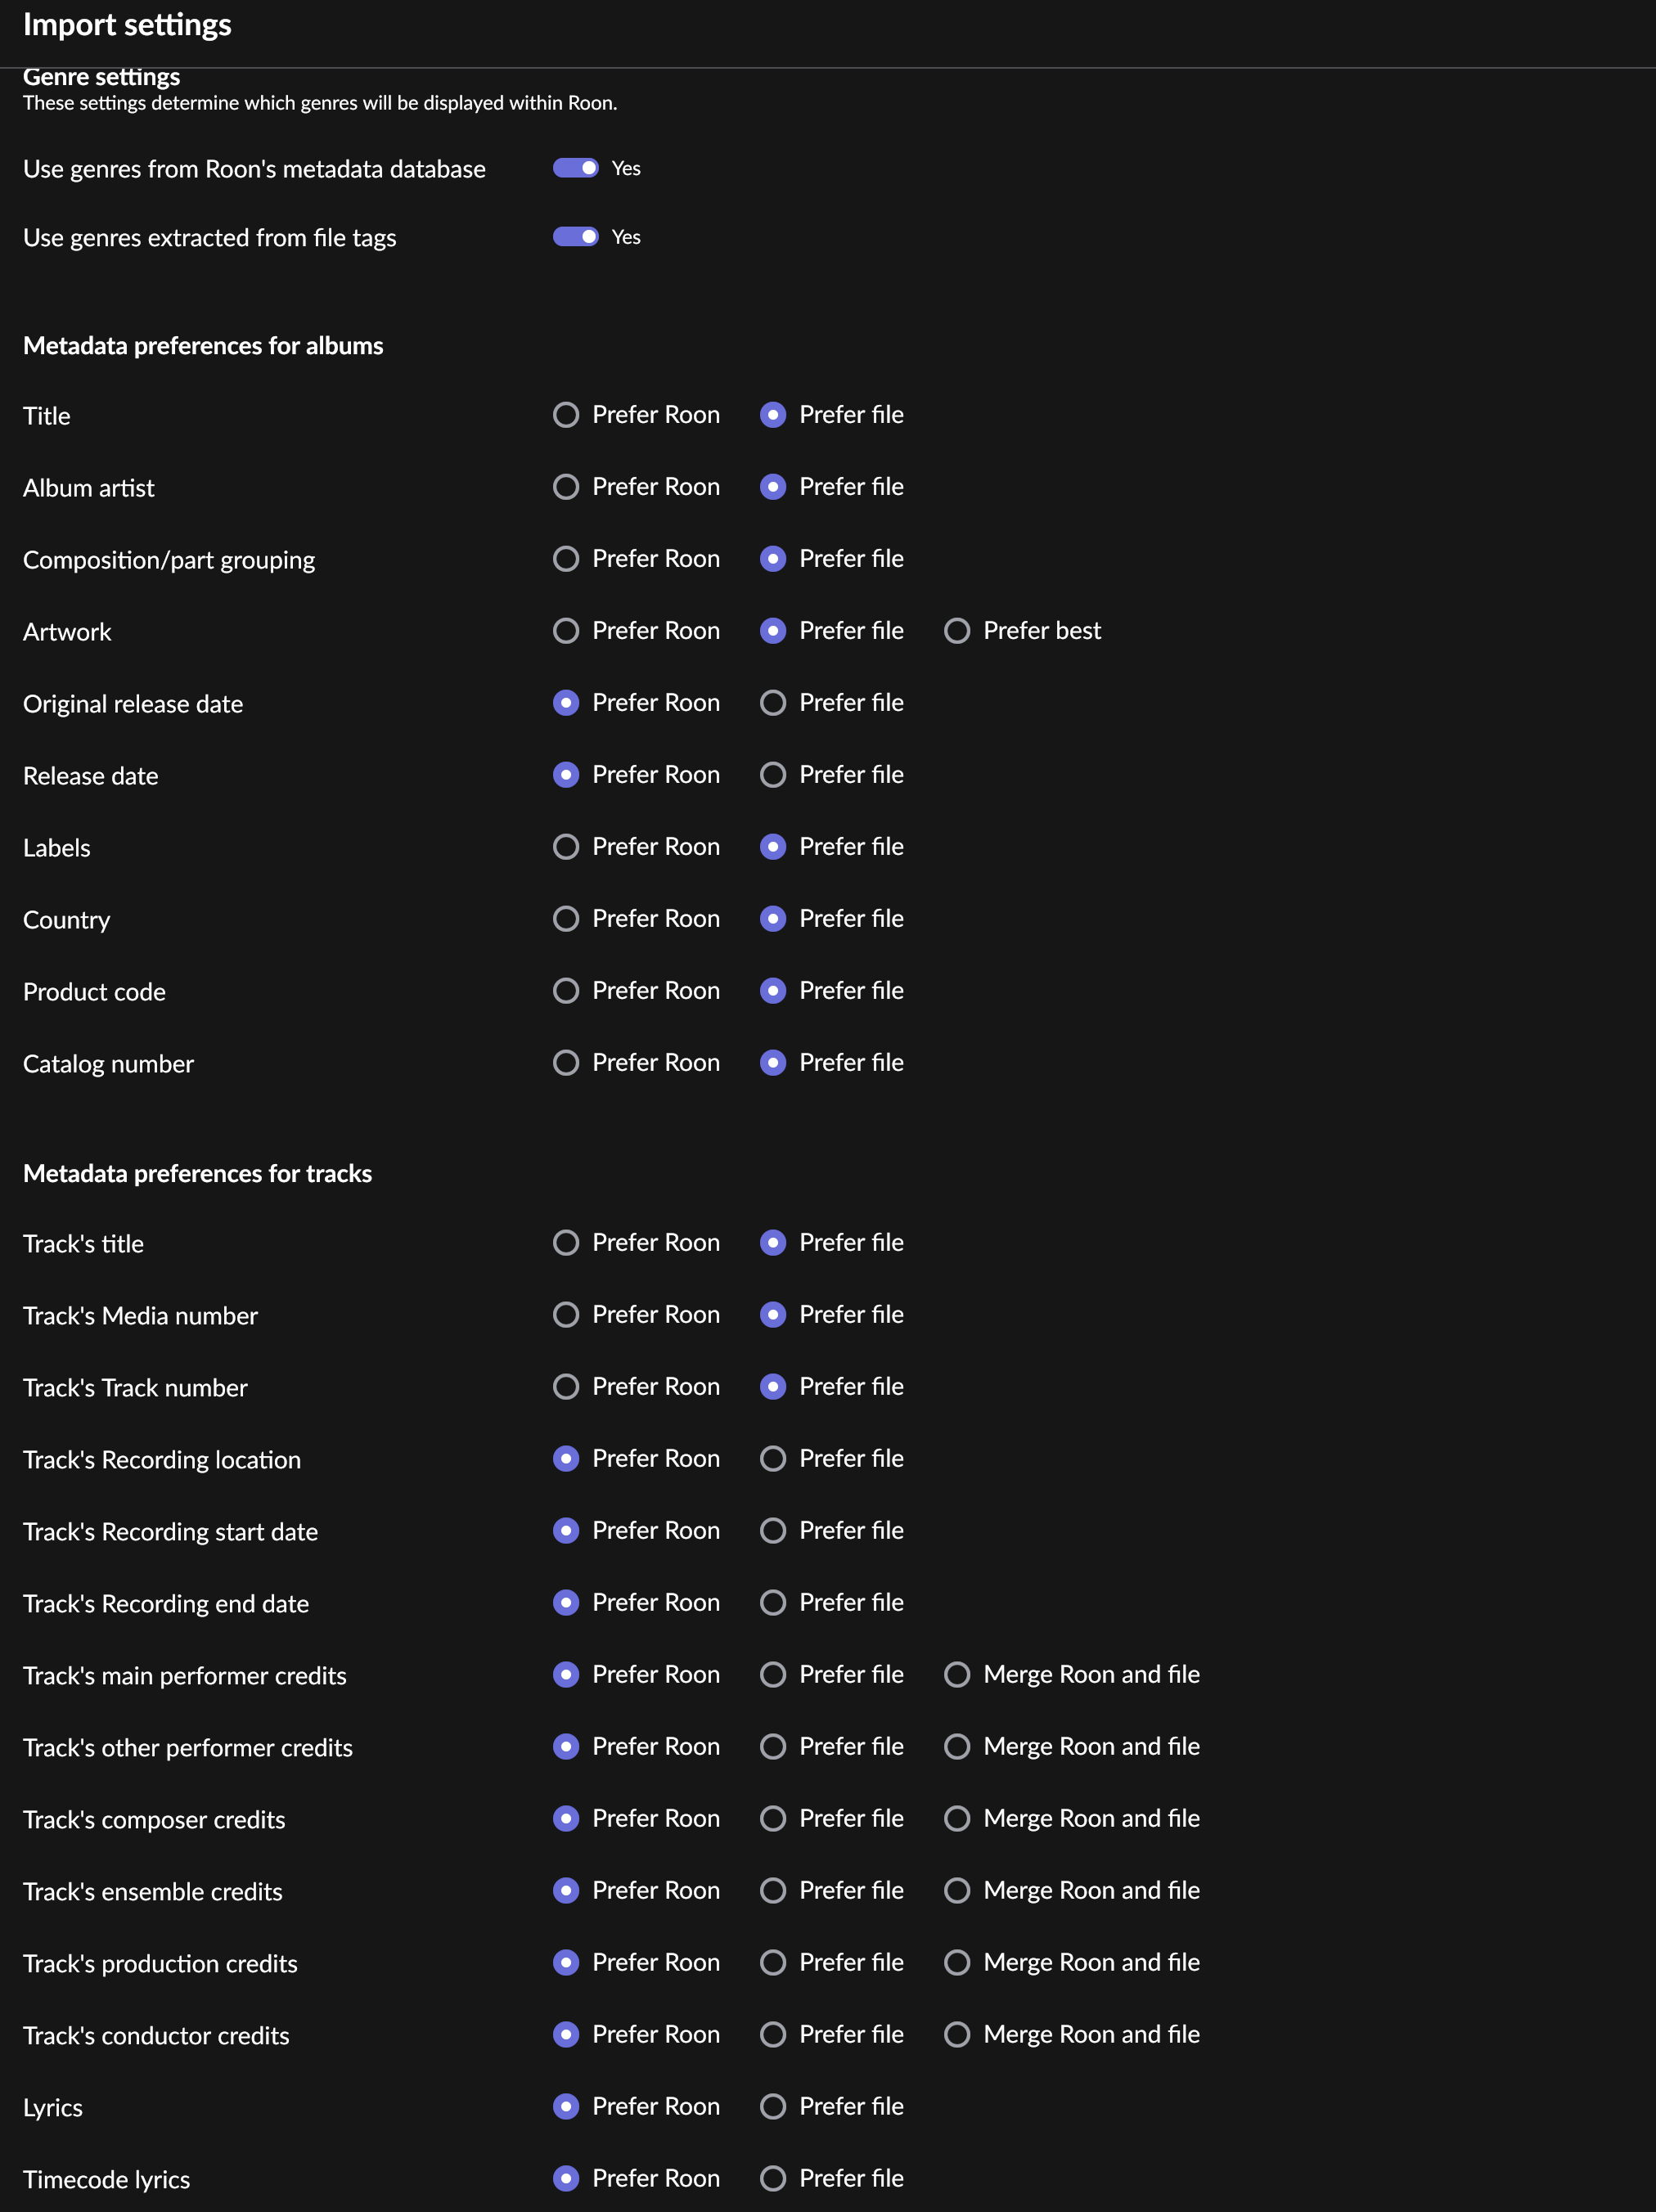Viewport: 1656px width, 2212px height.
Task: Set Original release date to Prefer file
Action: click(x=773, y=703)
